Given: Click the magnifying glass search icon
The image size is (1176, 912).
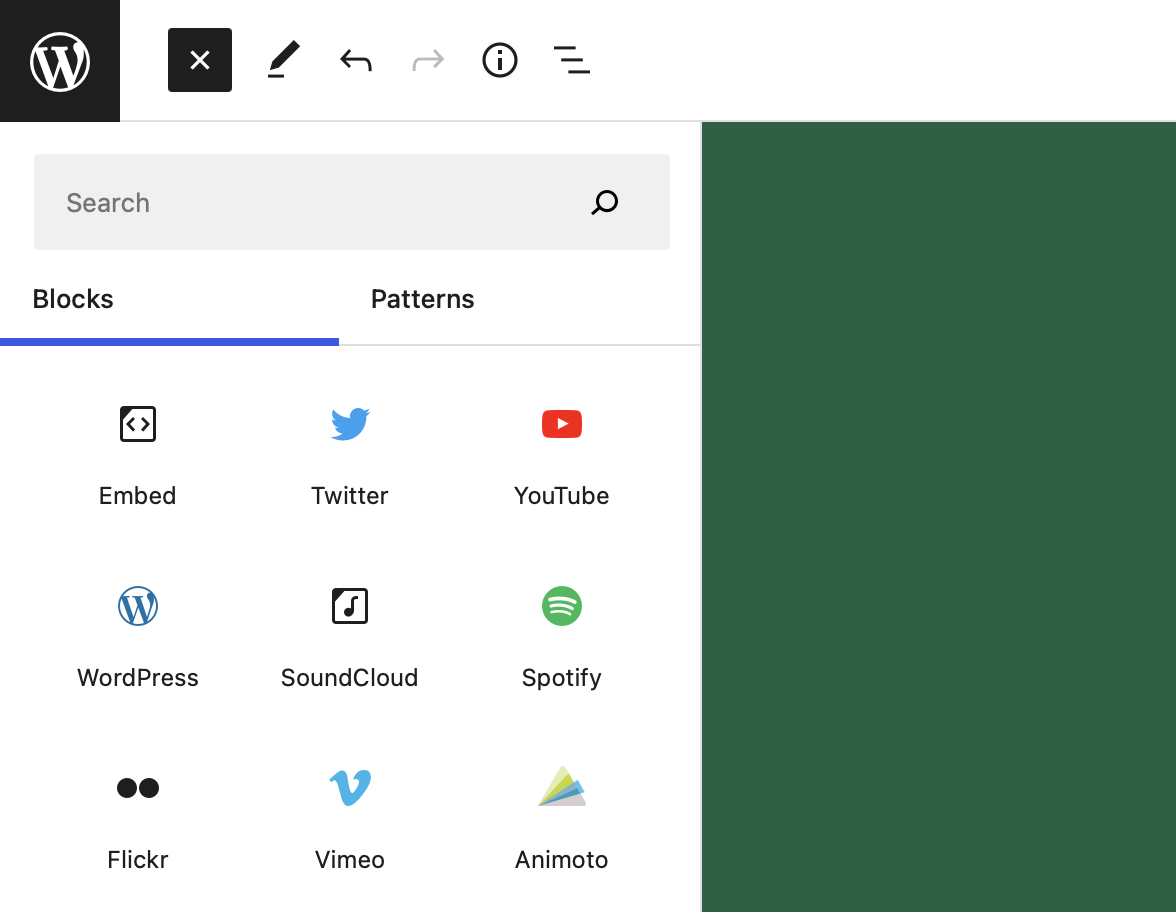Looking at the screenshot, I should pyautogui.click(x=605, y=203).
